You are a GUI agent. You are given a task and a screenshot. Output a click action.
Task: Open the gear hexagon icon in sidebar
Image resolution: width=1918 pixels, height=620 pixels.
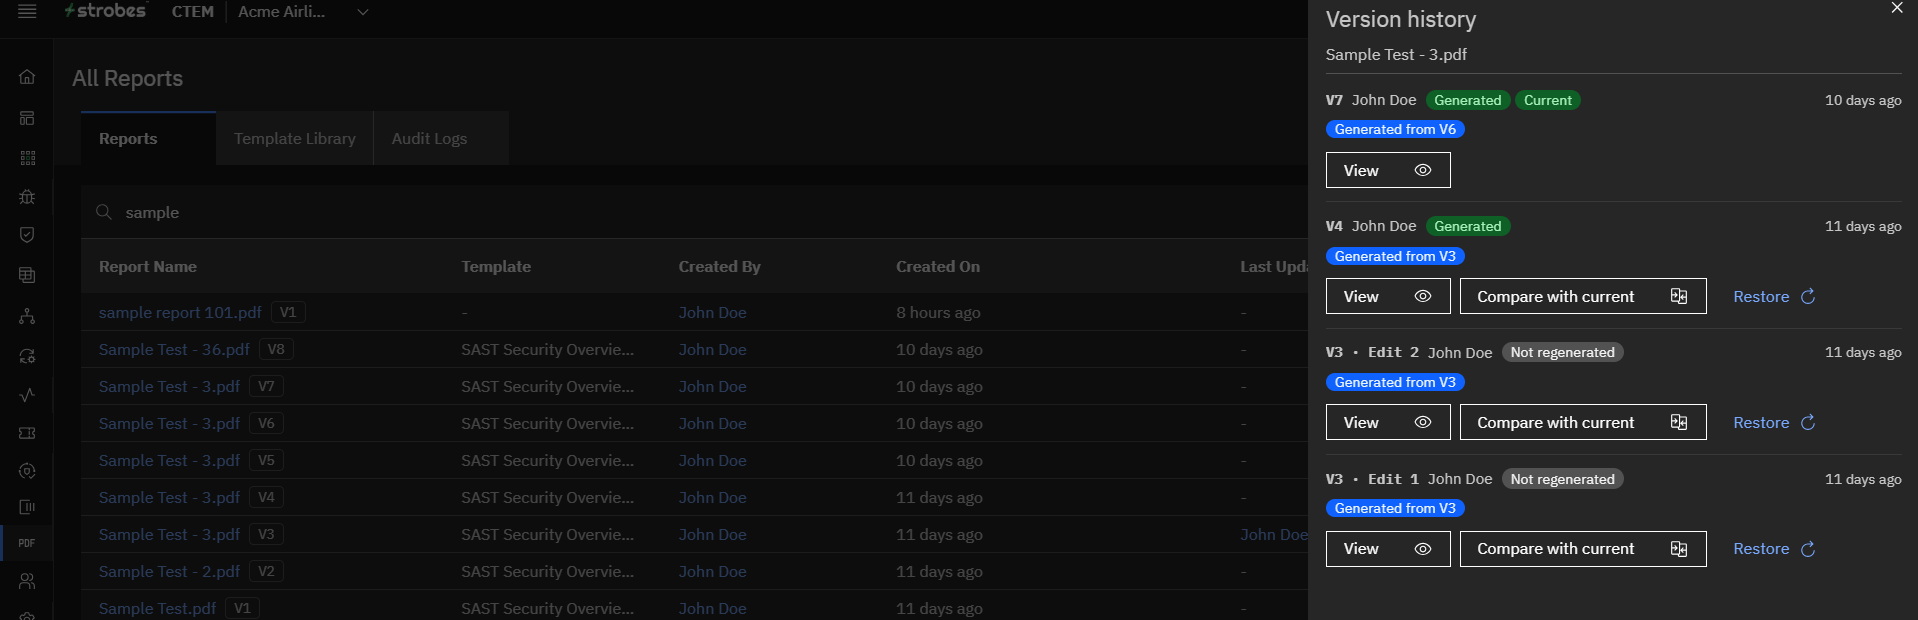click(x=27, y=471)
